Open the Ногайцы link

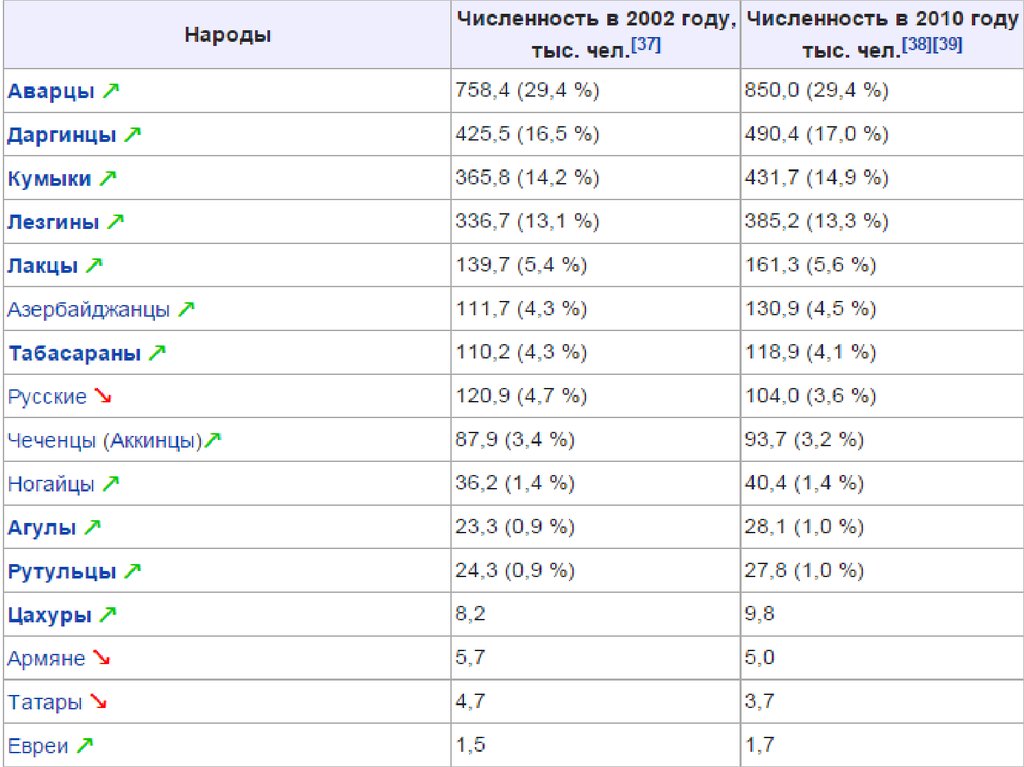[51, 484]
